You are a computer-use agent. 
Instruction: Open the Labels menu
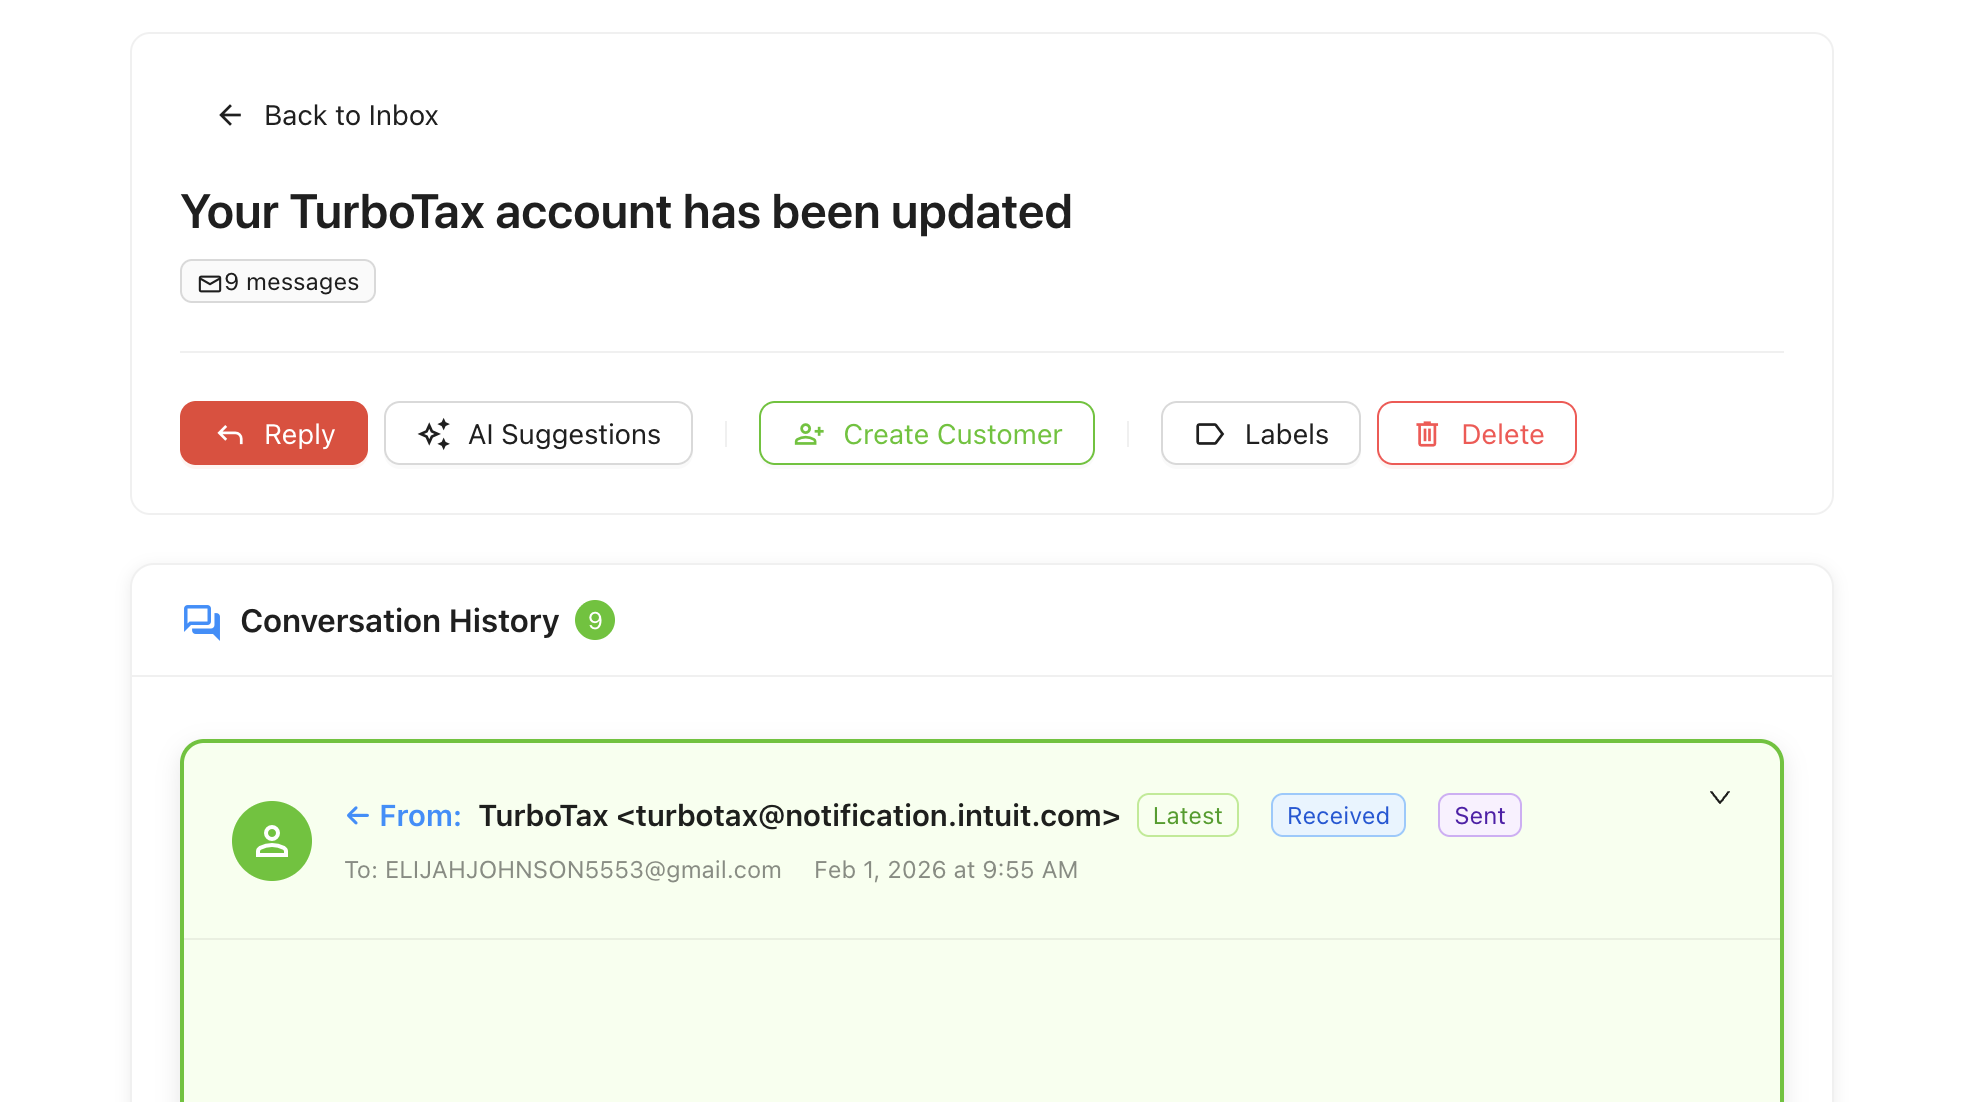pos(1260,434)
